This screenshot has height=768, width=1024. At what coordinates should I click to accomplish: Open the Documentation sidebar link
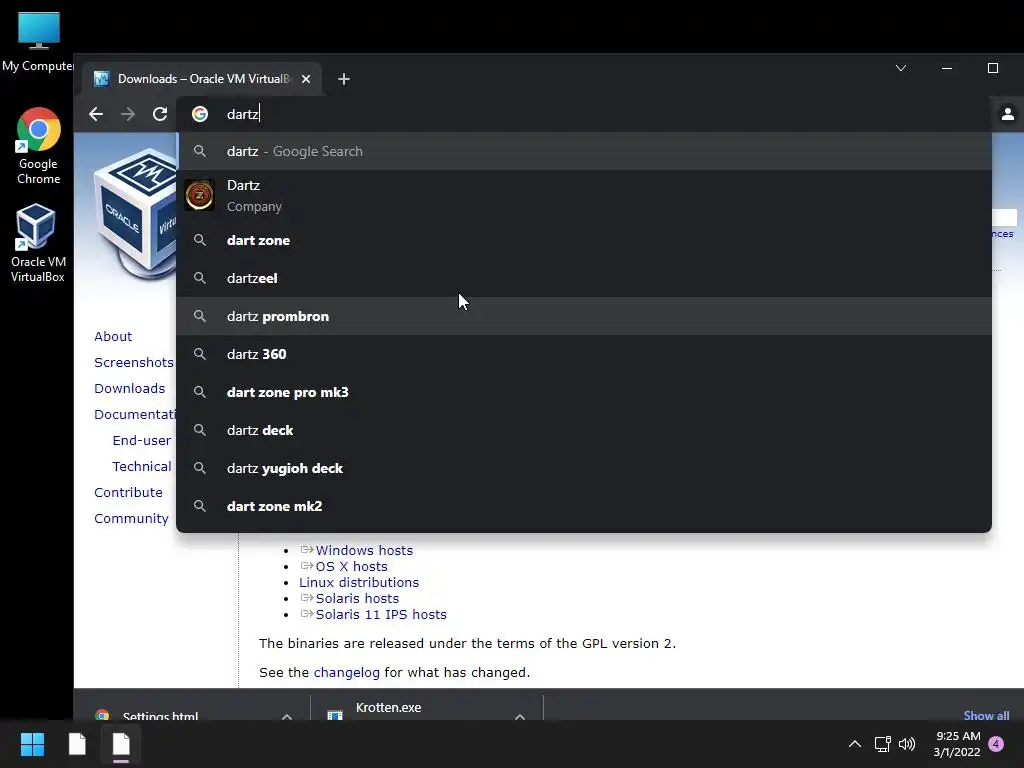coord(135,415)
